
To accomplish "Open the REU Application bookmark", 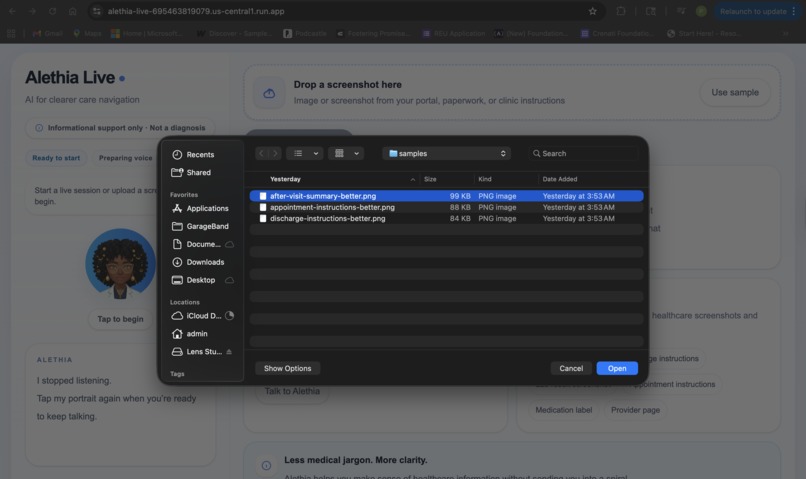I will (x=453, y=33).
